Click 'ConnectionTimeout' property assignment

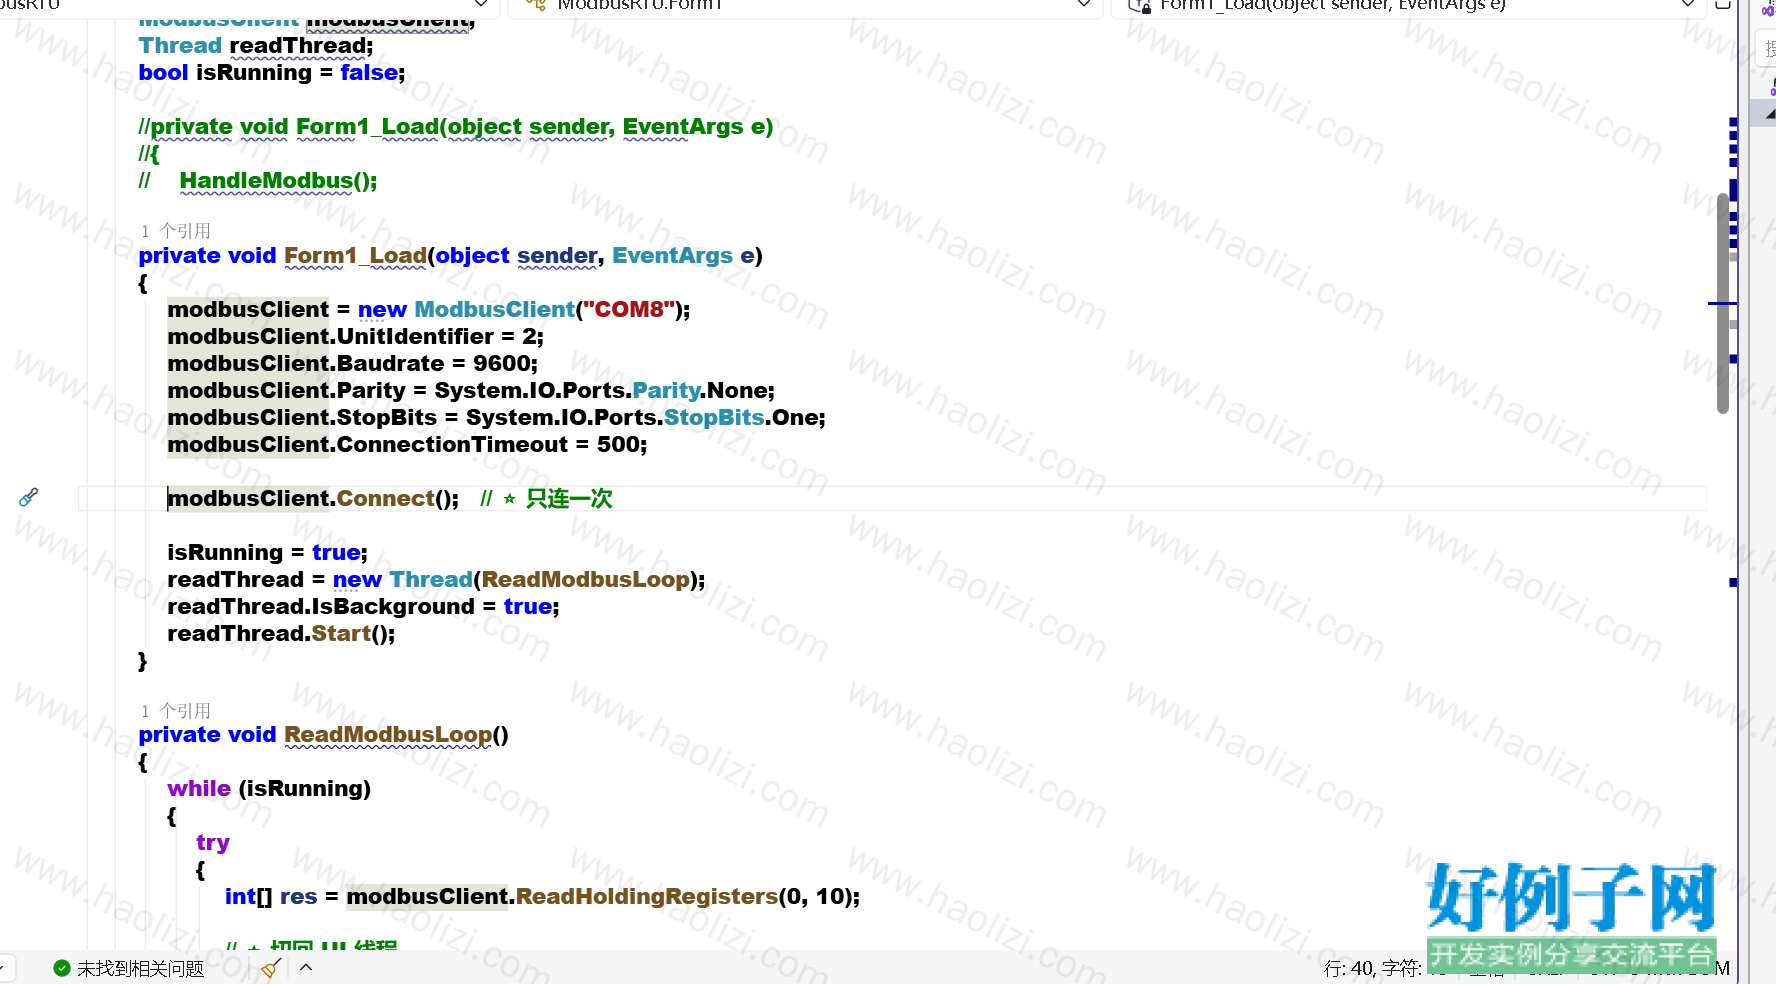pos(452,444)
